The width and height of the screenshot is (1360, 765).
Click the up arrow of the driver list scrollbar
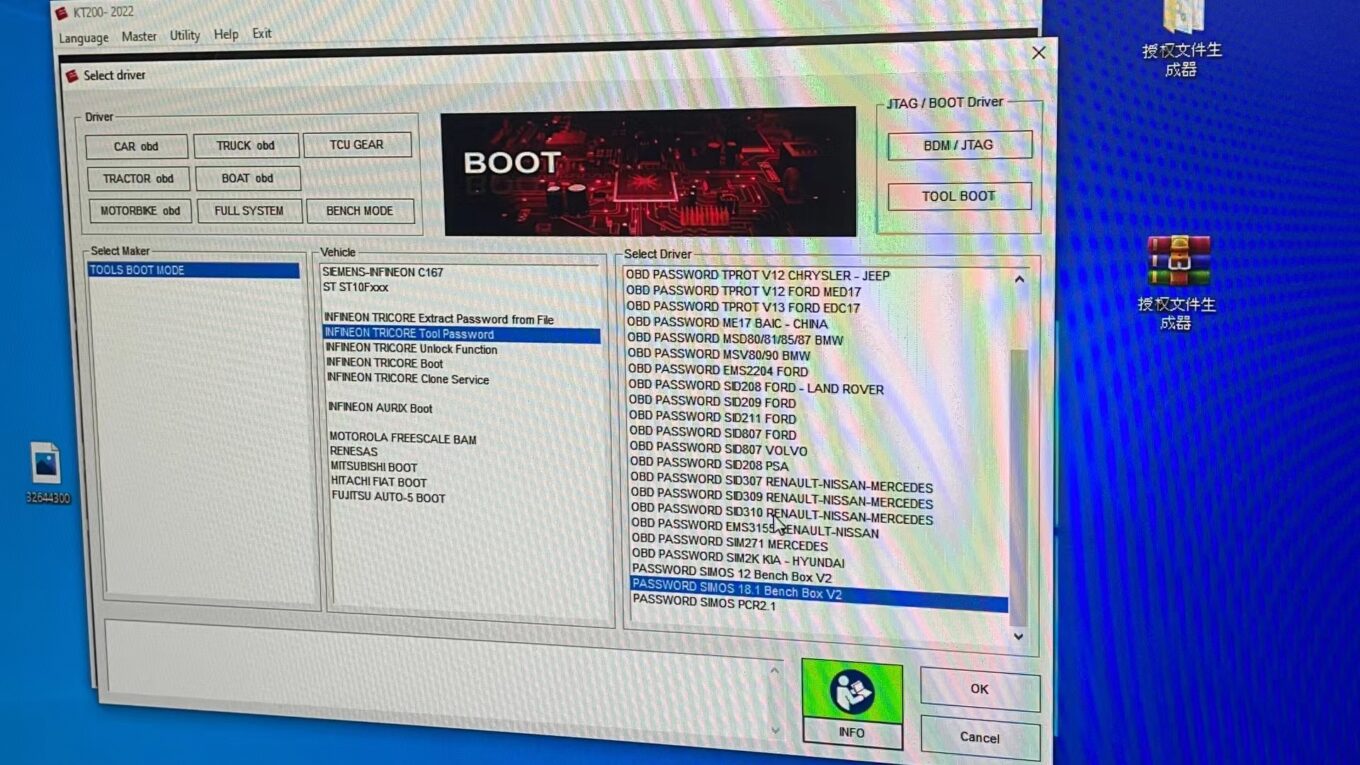(1018, 279)
